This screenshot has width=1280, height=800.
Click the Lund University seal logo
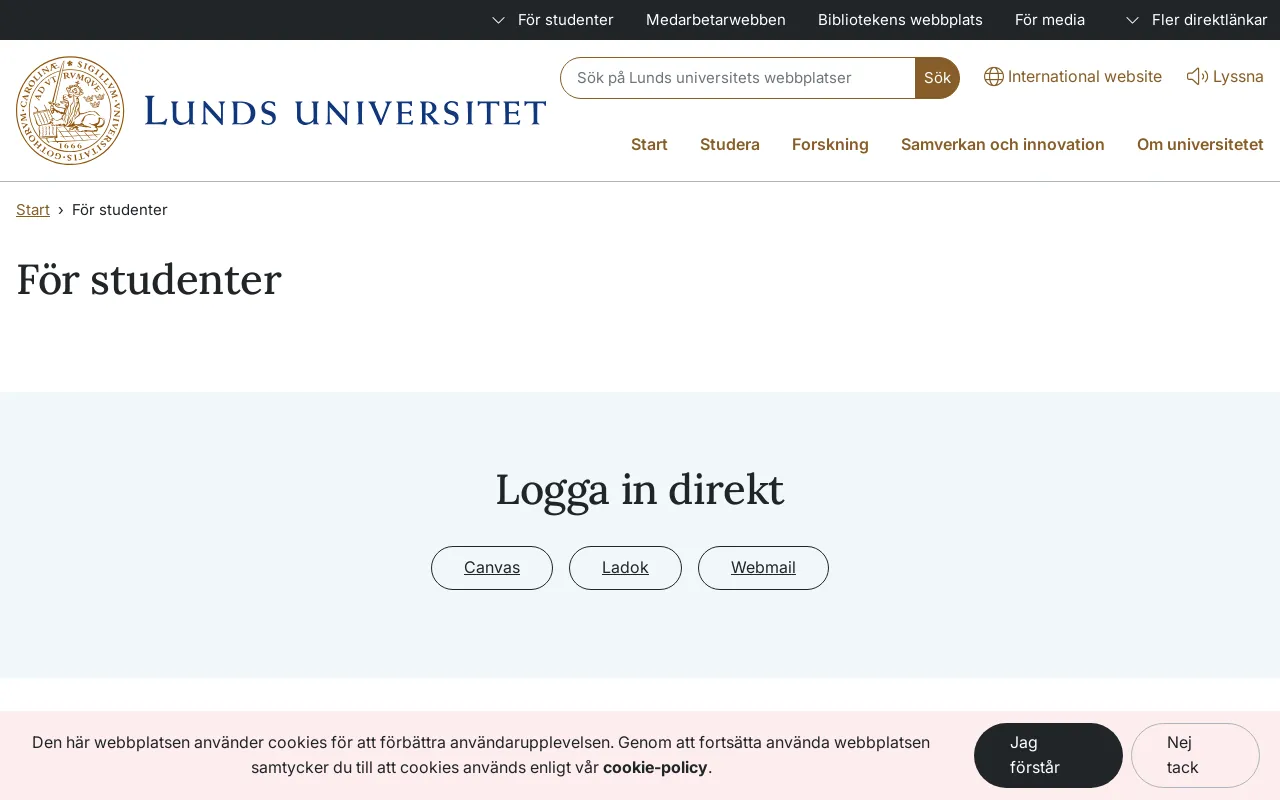click(x=70, y=110)
